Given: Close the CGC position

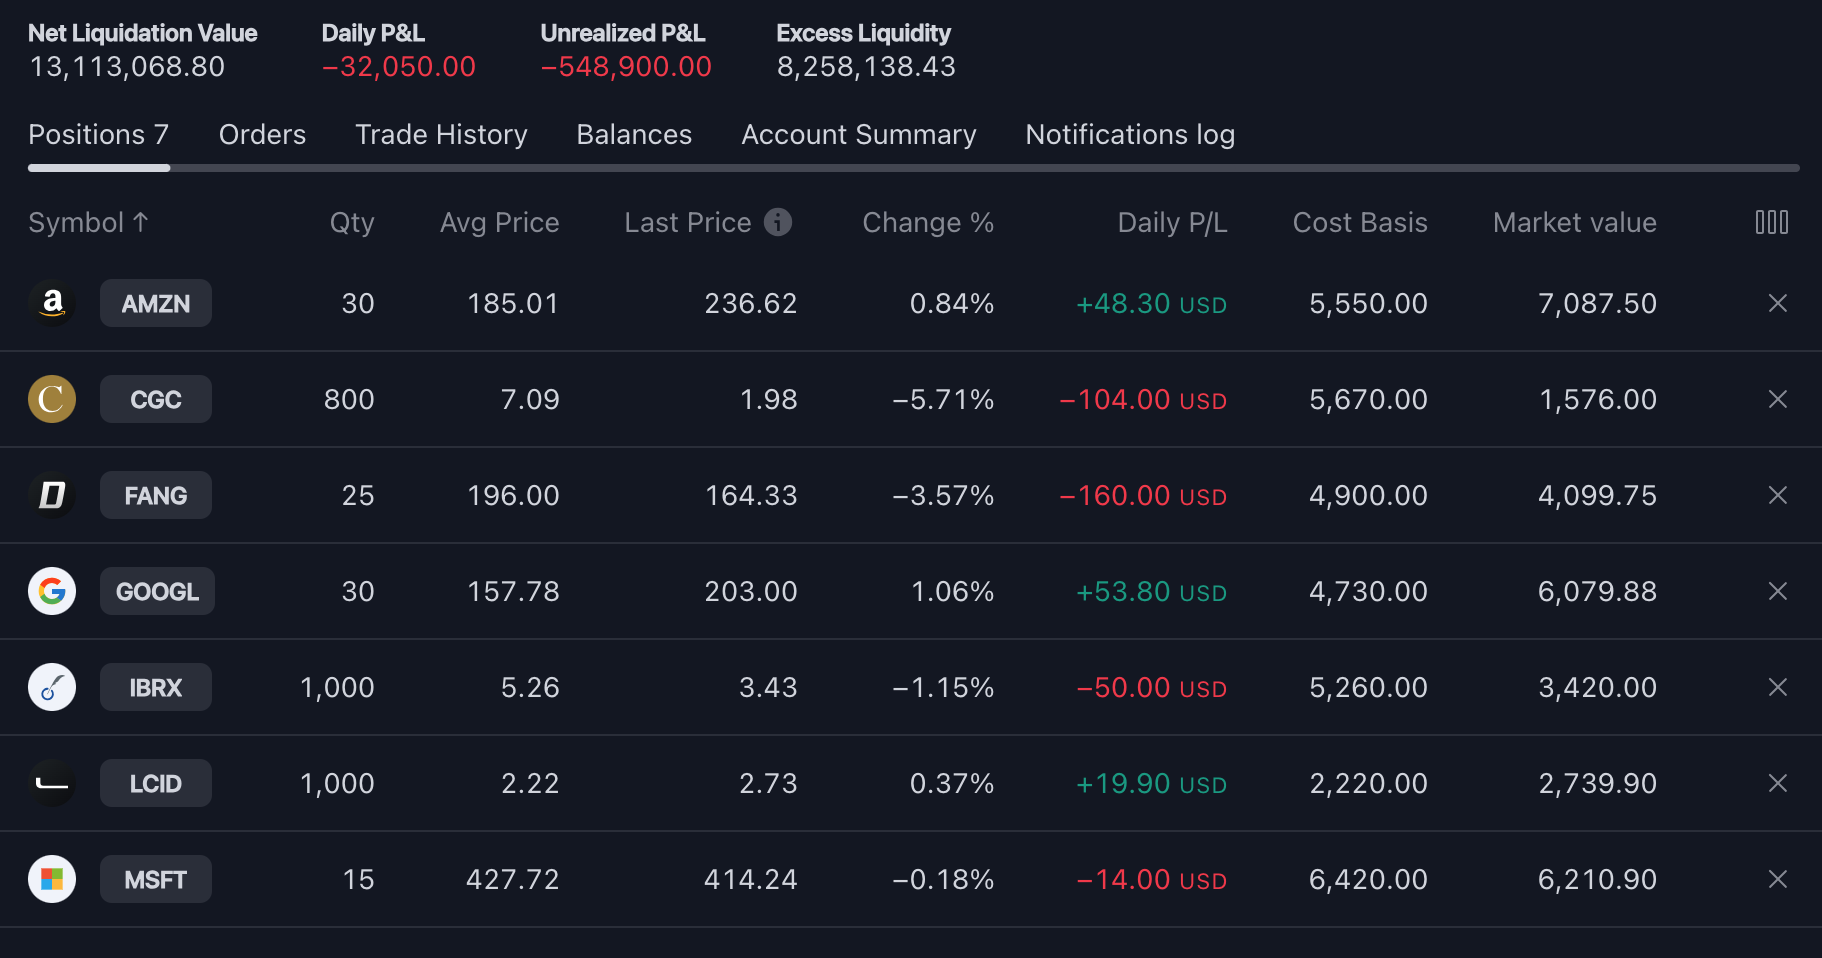Looking at the screenshot, I should tap(1777, 399).
